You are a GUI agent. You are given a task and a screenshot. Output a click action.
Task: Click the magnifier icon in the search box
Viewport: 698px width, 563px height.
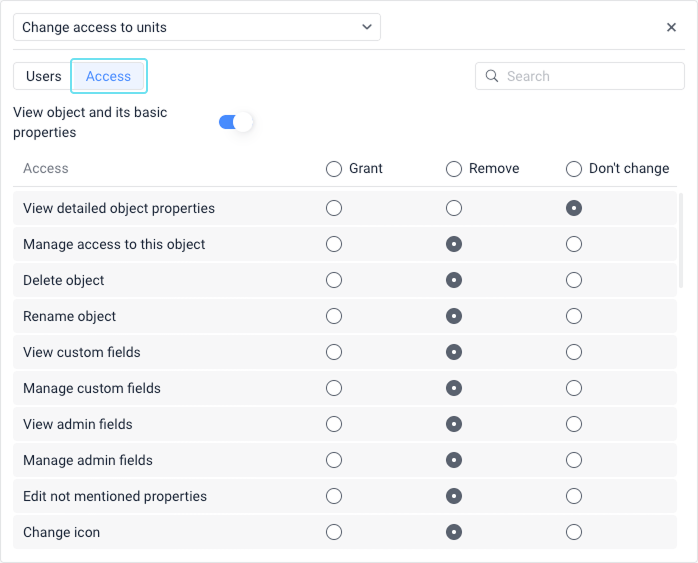(492, 76)
